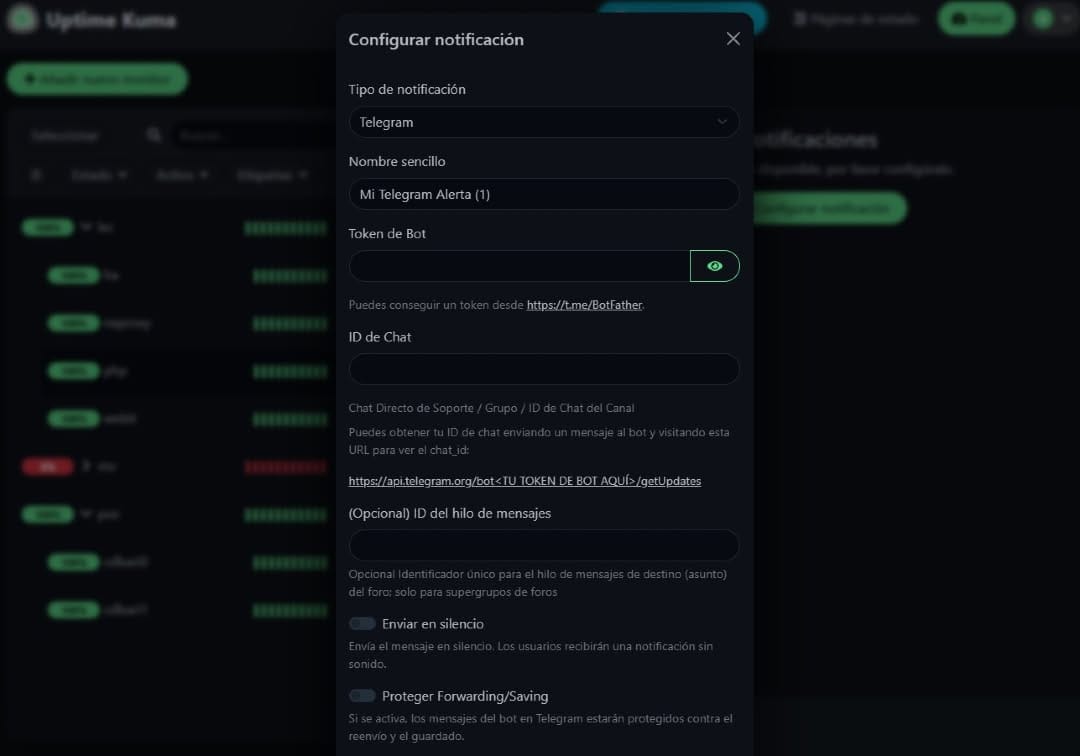Click the blurred green add monitor button
Screen dimensions: 1080x756
click(x=97, y=79)
